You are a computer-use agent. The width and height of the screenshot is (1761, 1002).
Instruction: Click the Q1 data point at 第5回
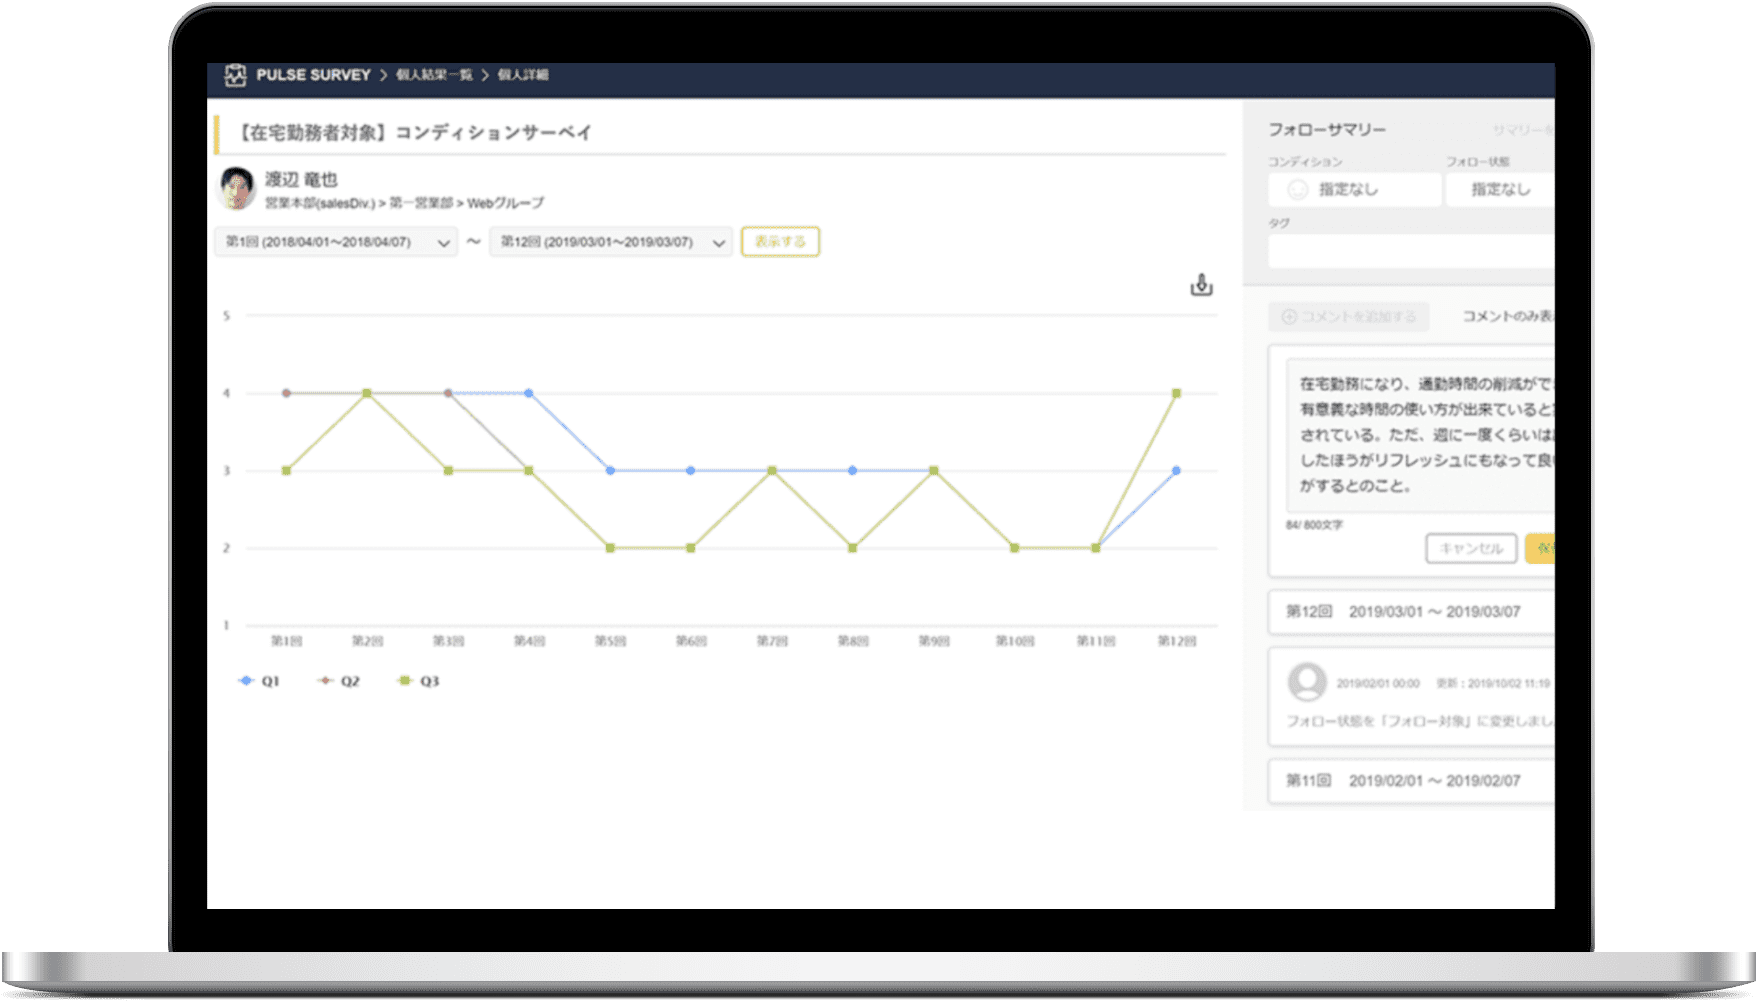(610, 470)
